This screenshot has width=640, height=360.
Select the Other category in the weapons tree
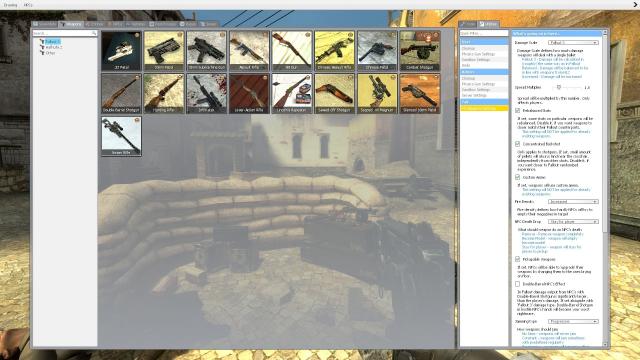(x=50, y=53)
